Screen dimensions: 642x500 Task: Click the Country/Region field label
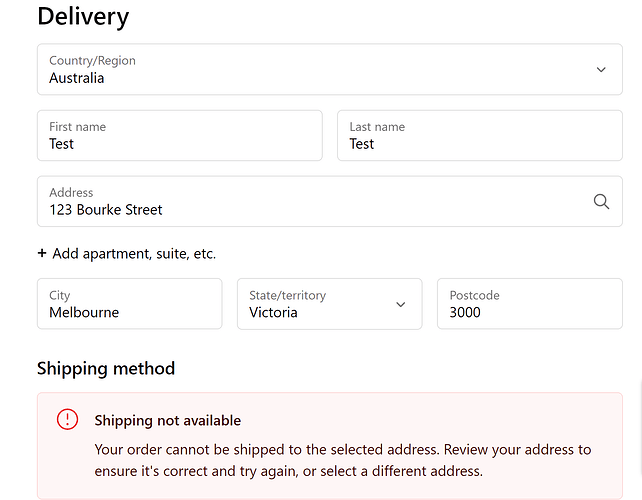[x=92, y=61]
